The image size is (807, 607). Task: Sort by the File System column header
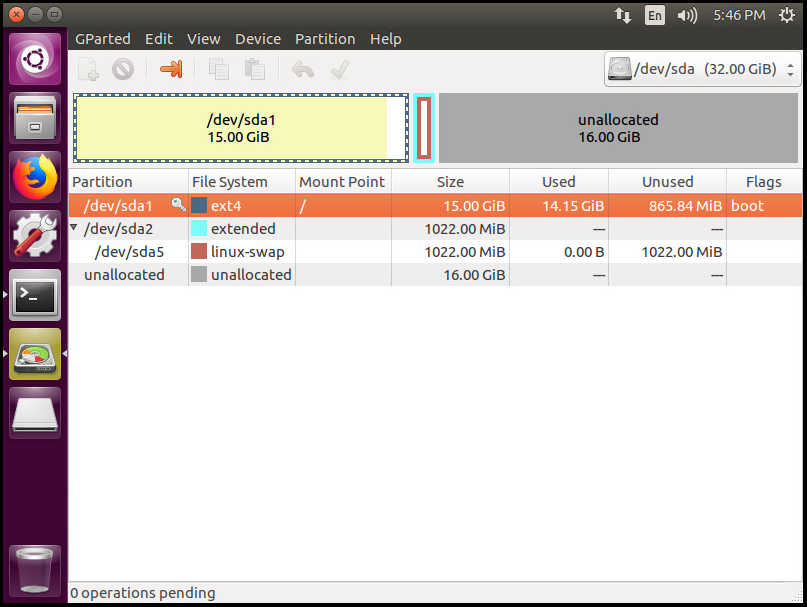coord(230,182)
